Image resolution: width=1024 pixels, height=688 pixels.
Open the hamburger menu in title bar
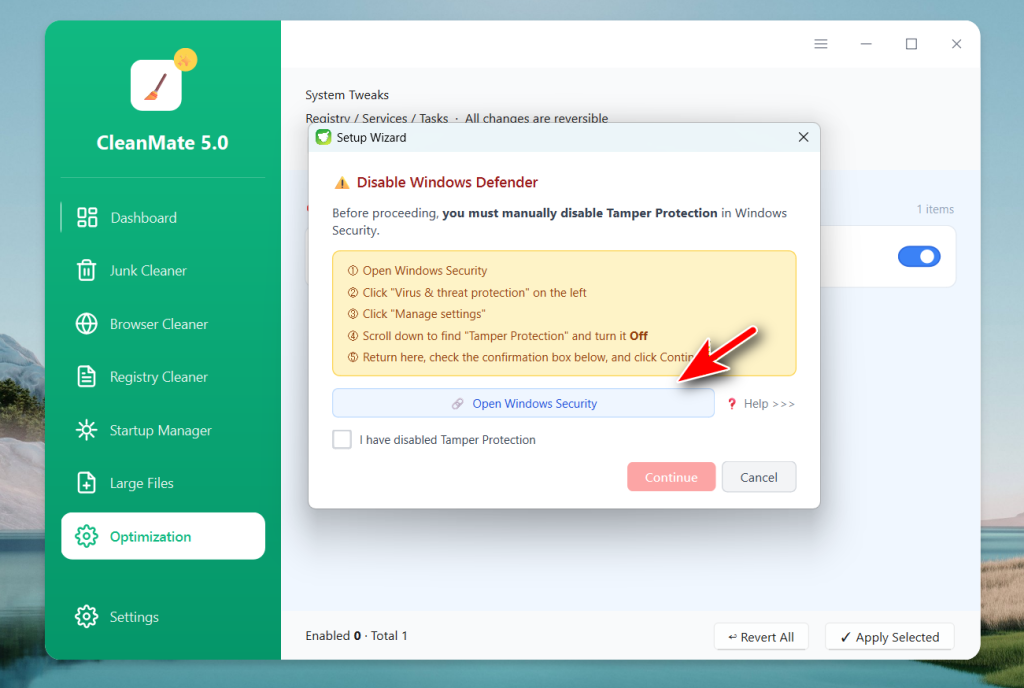821,44
